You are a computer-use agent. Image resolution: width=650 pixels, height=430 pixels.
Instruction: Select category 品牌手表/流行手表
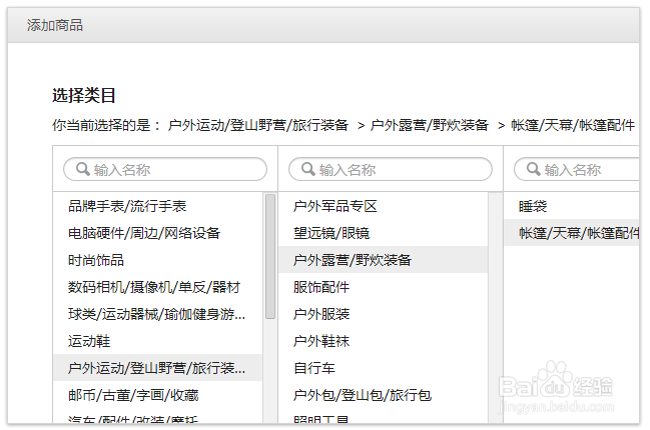click(x=158, y=206)
